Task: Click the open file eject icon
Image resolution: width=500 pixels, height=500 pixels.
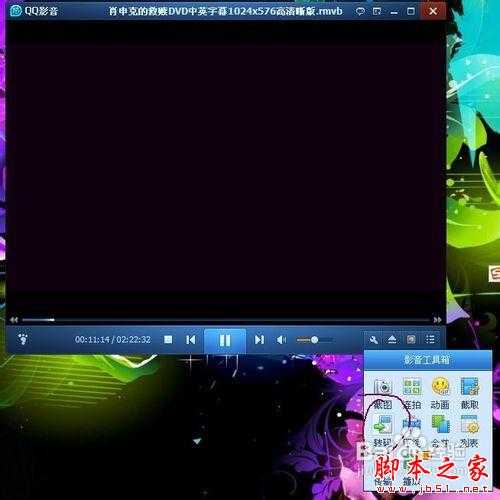Action: coord(392,340)
